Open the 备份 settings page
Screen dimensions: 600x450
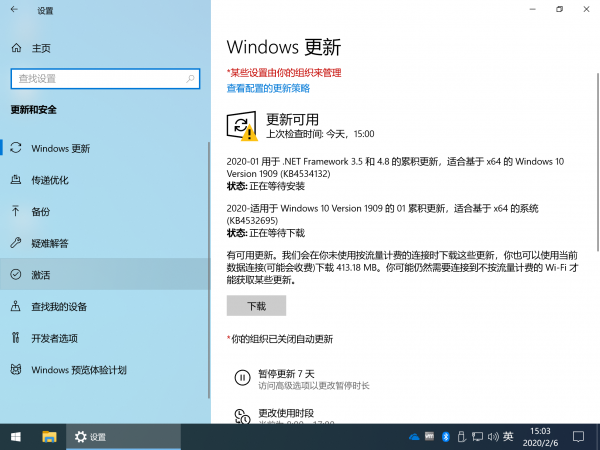pos(104,211)
